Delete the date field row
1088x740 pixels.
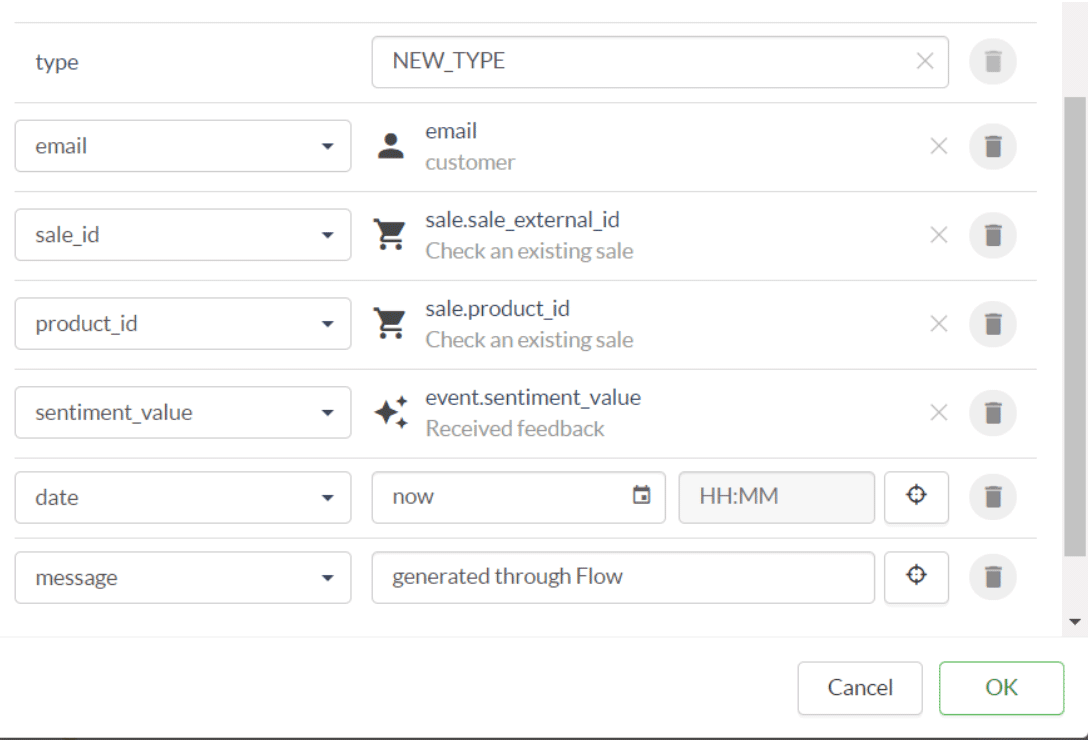click(992, 497)
